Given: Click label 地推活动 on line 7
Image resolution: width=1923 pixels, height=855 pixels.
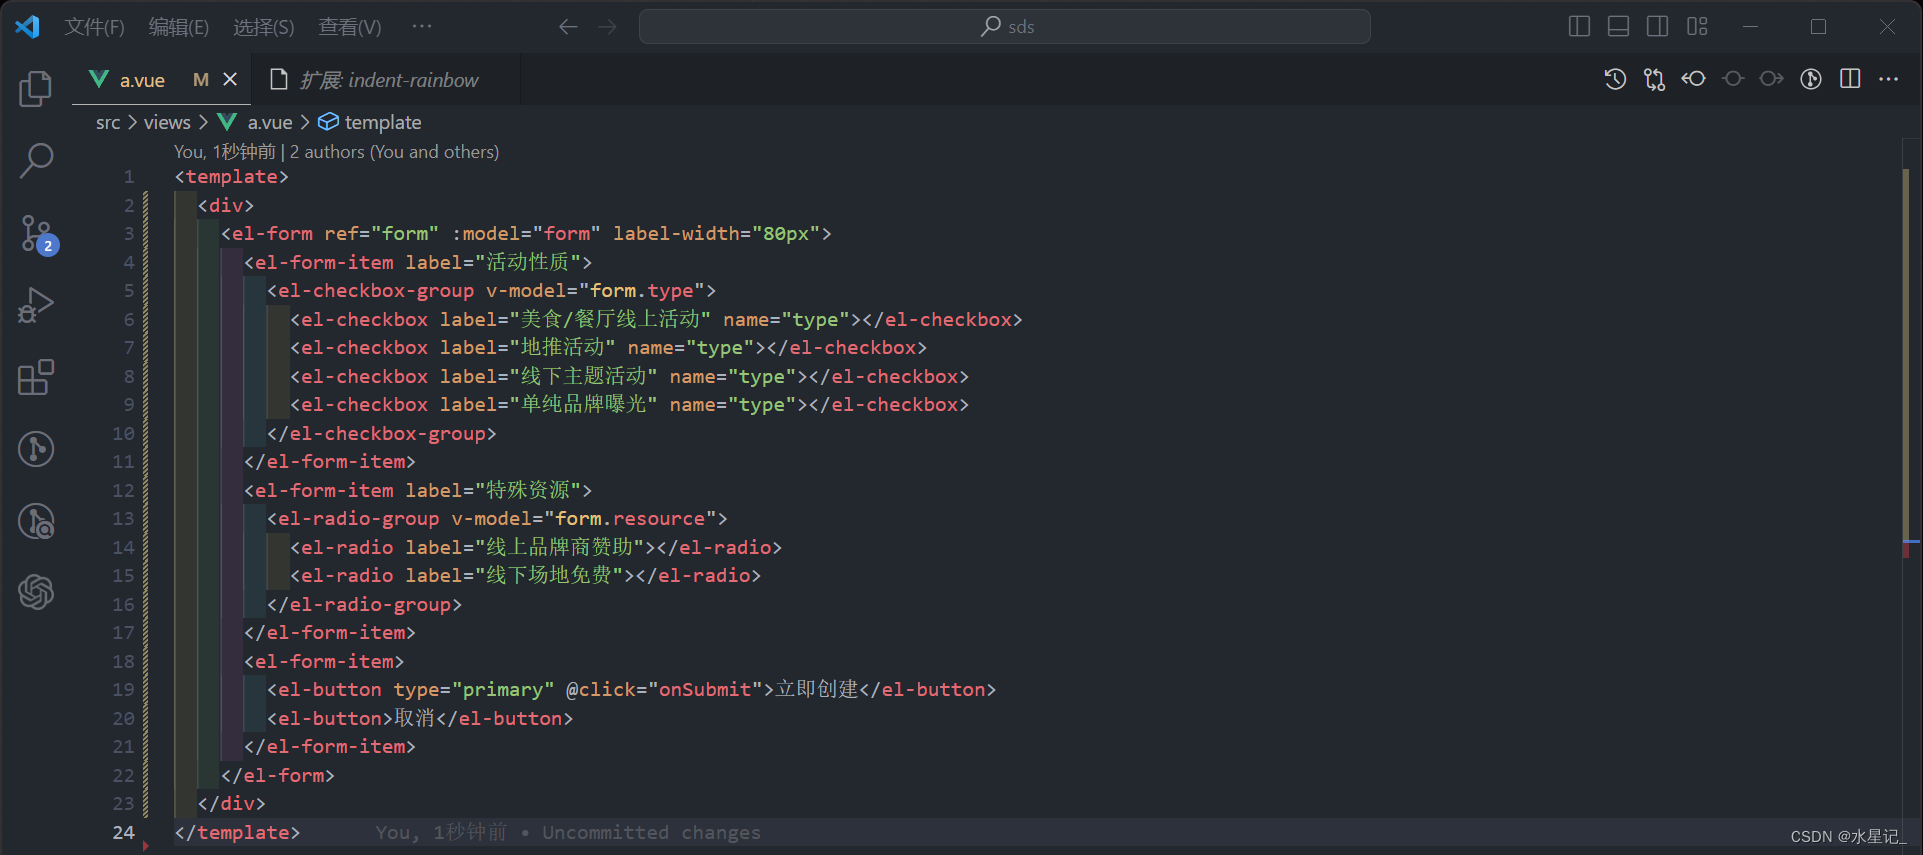Looking at the screenshot, I should 563,347.
